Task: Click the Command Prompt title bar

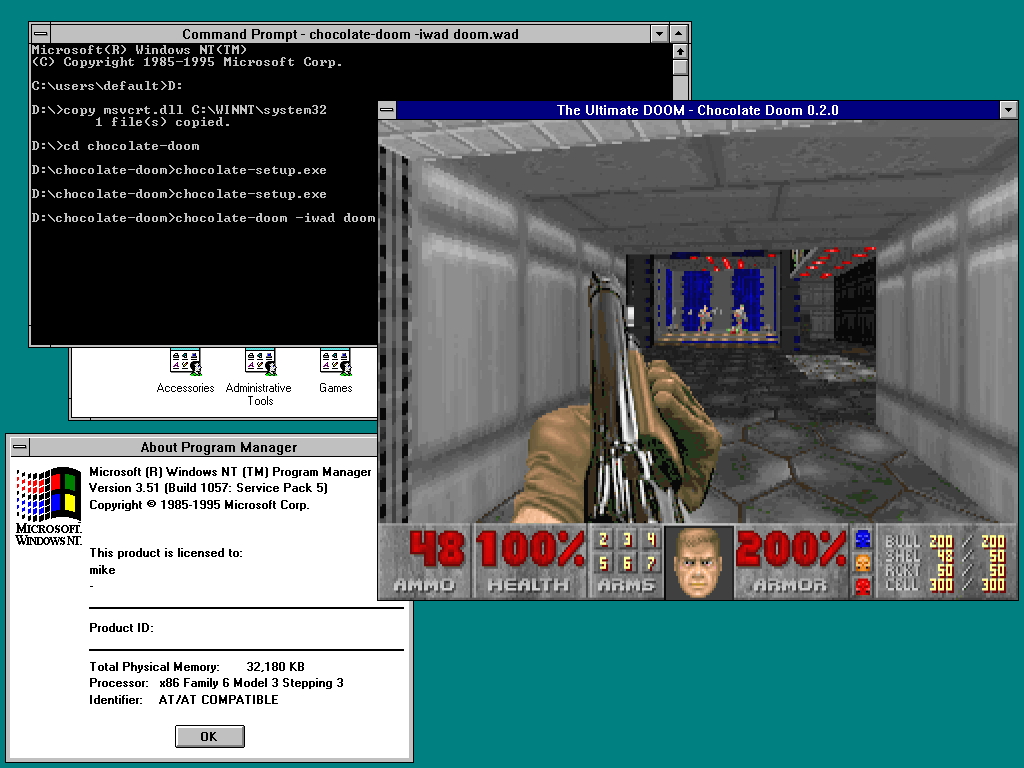Action: point(350,34)
